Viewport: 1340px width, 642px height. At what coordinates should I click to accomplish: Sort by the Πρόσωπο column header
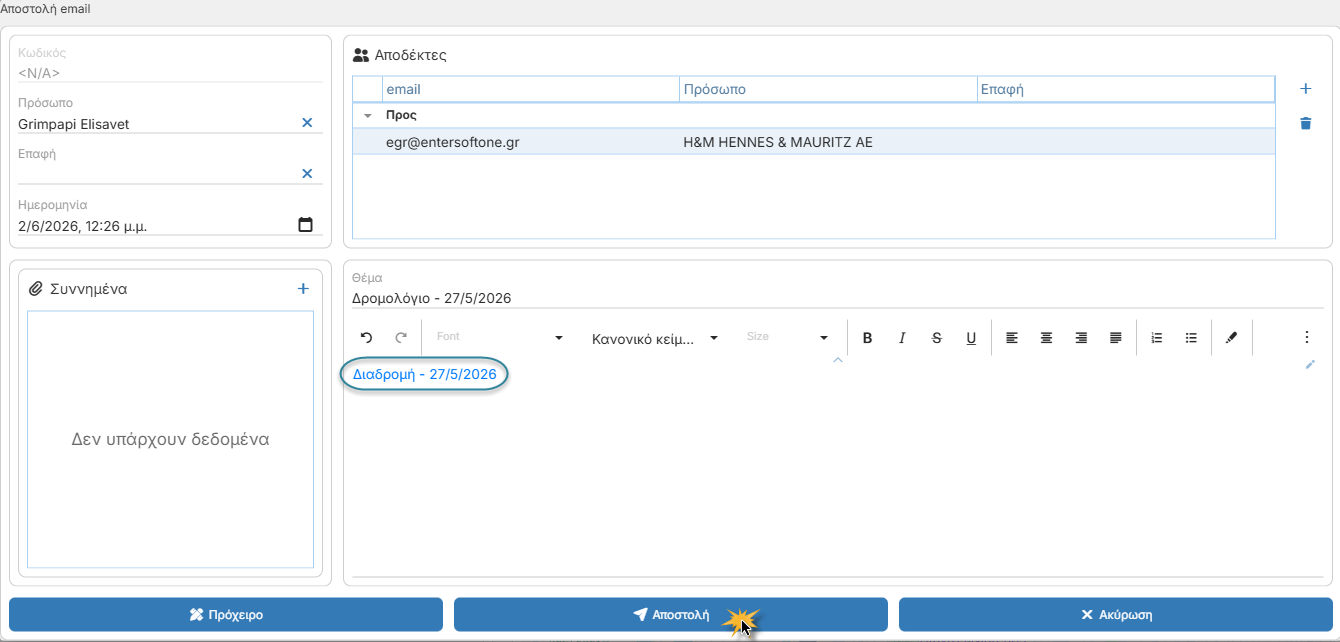[x=828, y=89]
